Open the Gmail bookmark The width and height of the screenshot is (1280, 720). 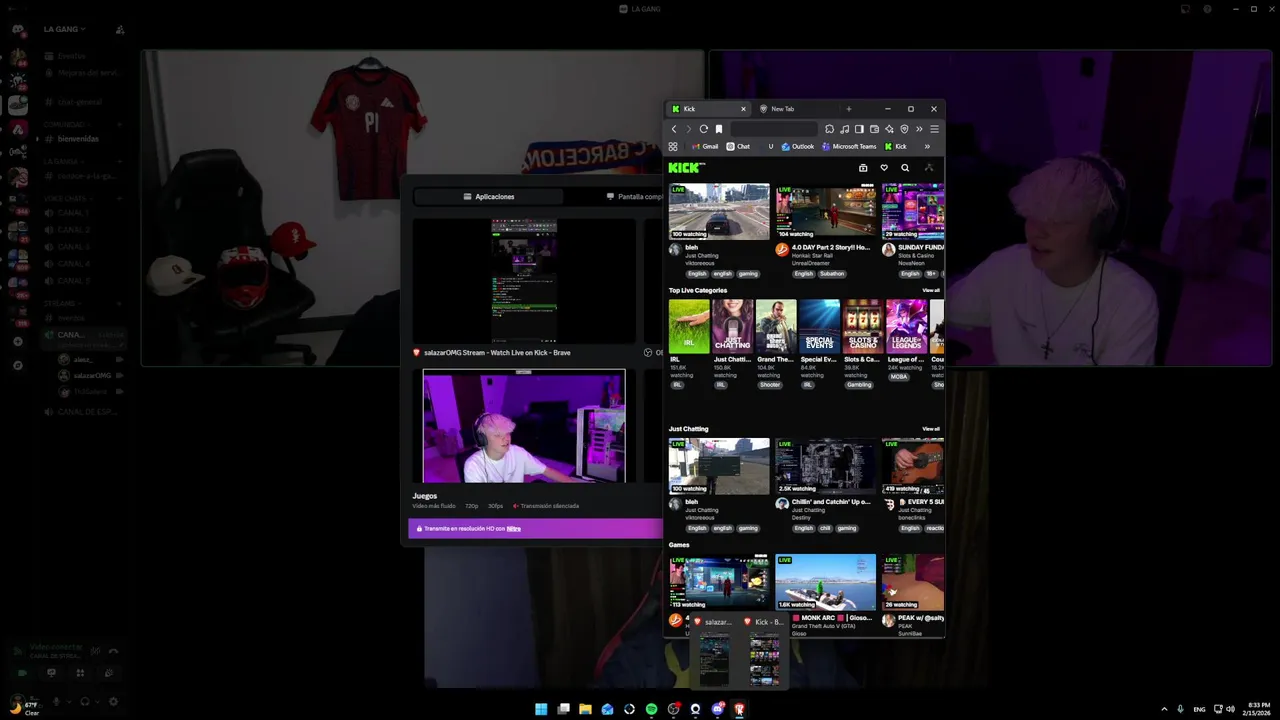705,146
